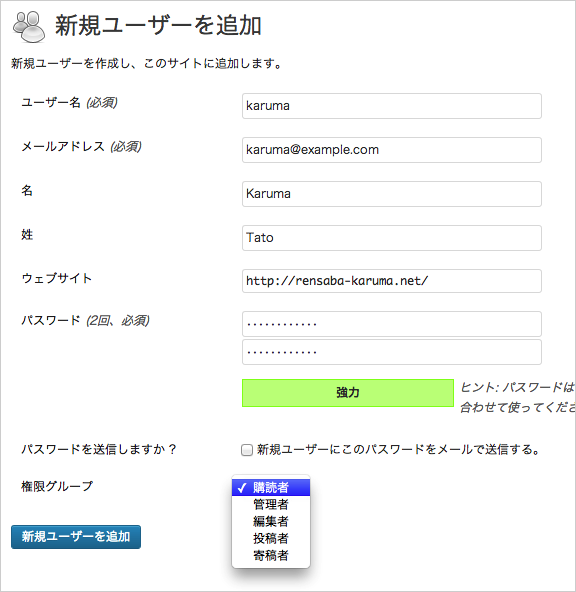Focus the email field karuma@example.com
Viewport: 576px width, 592px height.
tap(392, 150)
